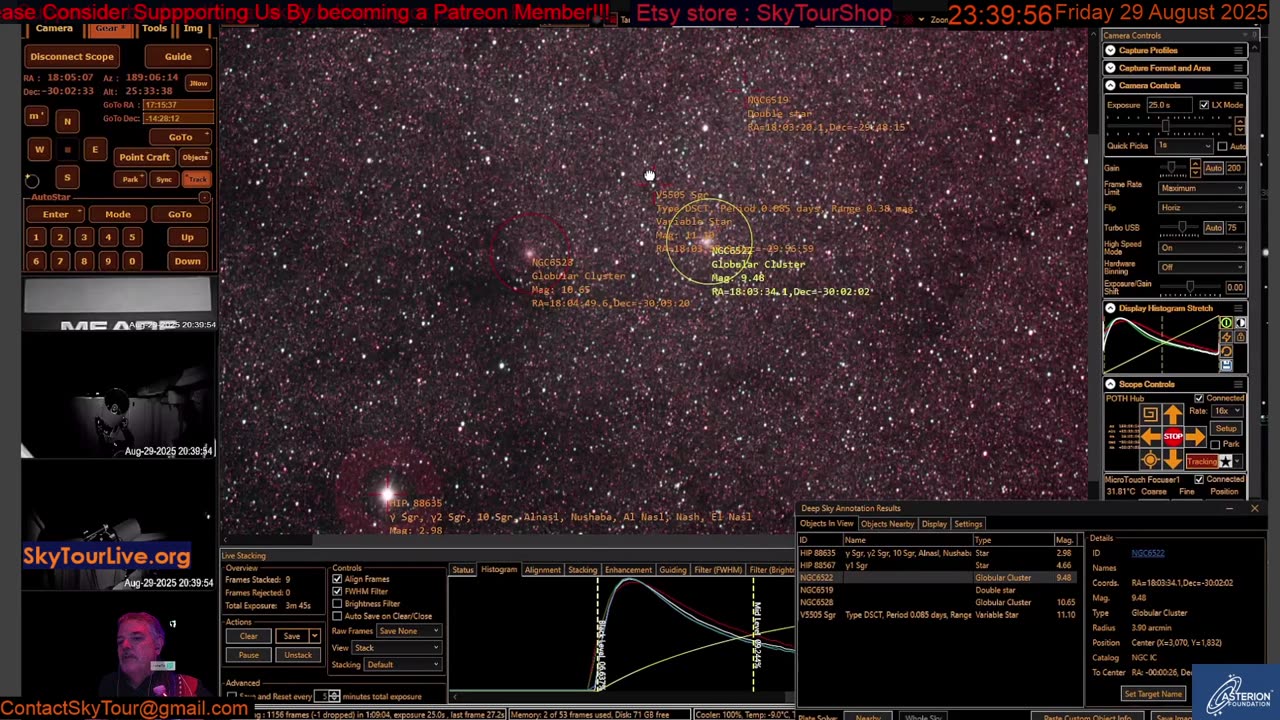This screenshot has width=1280, height=720.
Task: Open the Objects Nearby tab
Action: point(888,524)
